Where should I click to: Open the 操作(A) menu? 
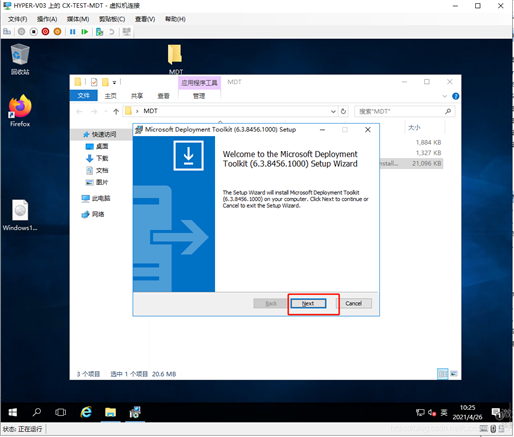tap(47, 19)
